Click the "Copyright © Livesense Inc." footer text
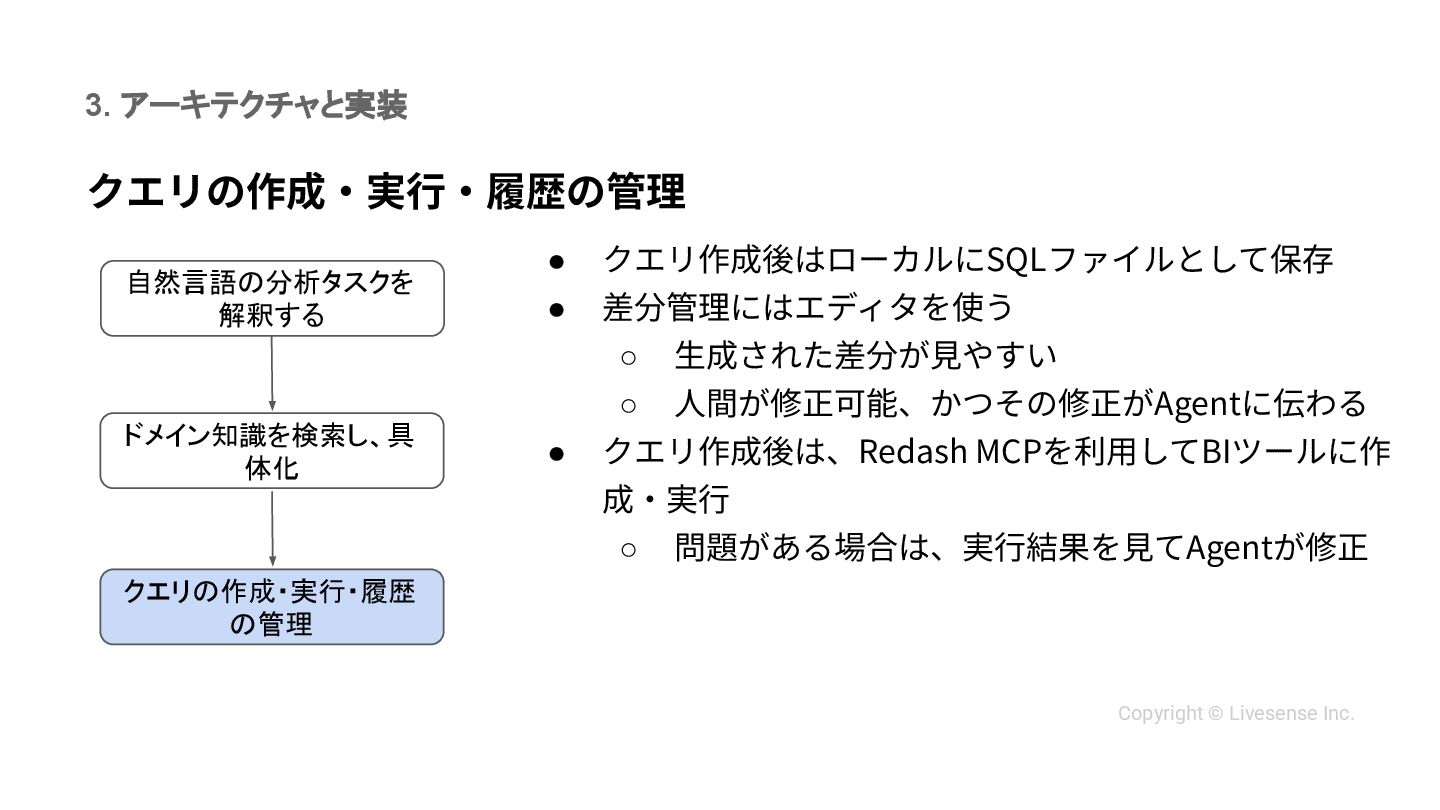The height and width of the screenshot is (810, 1440). [x=1235, y=713]
